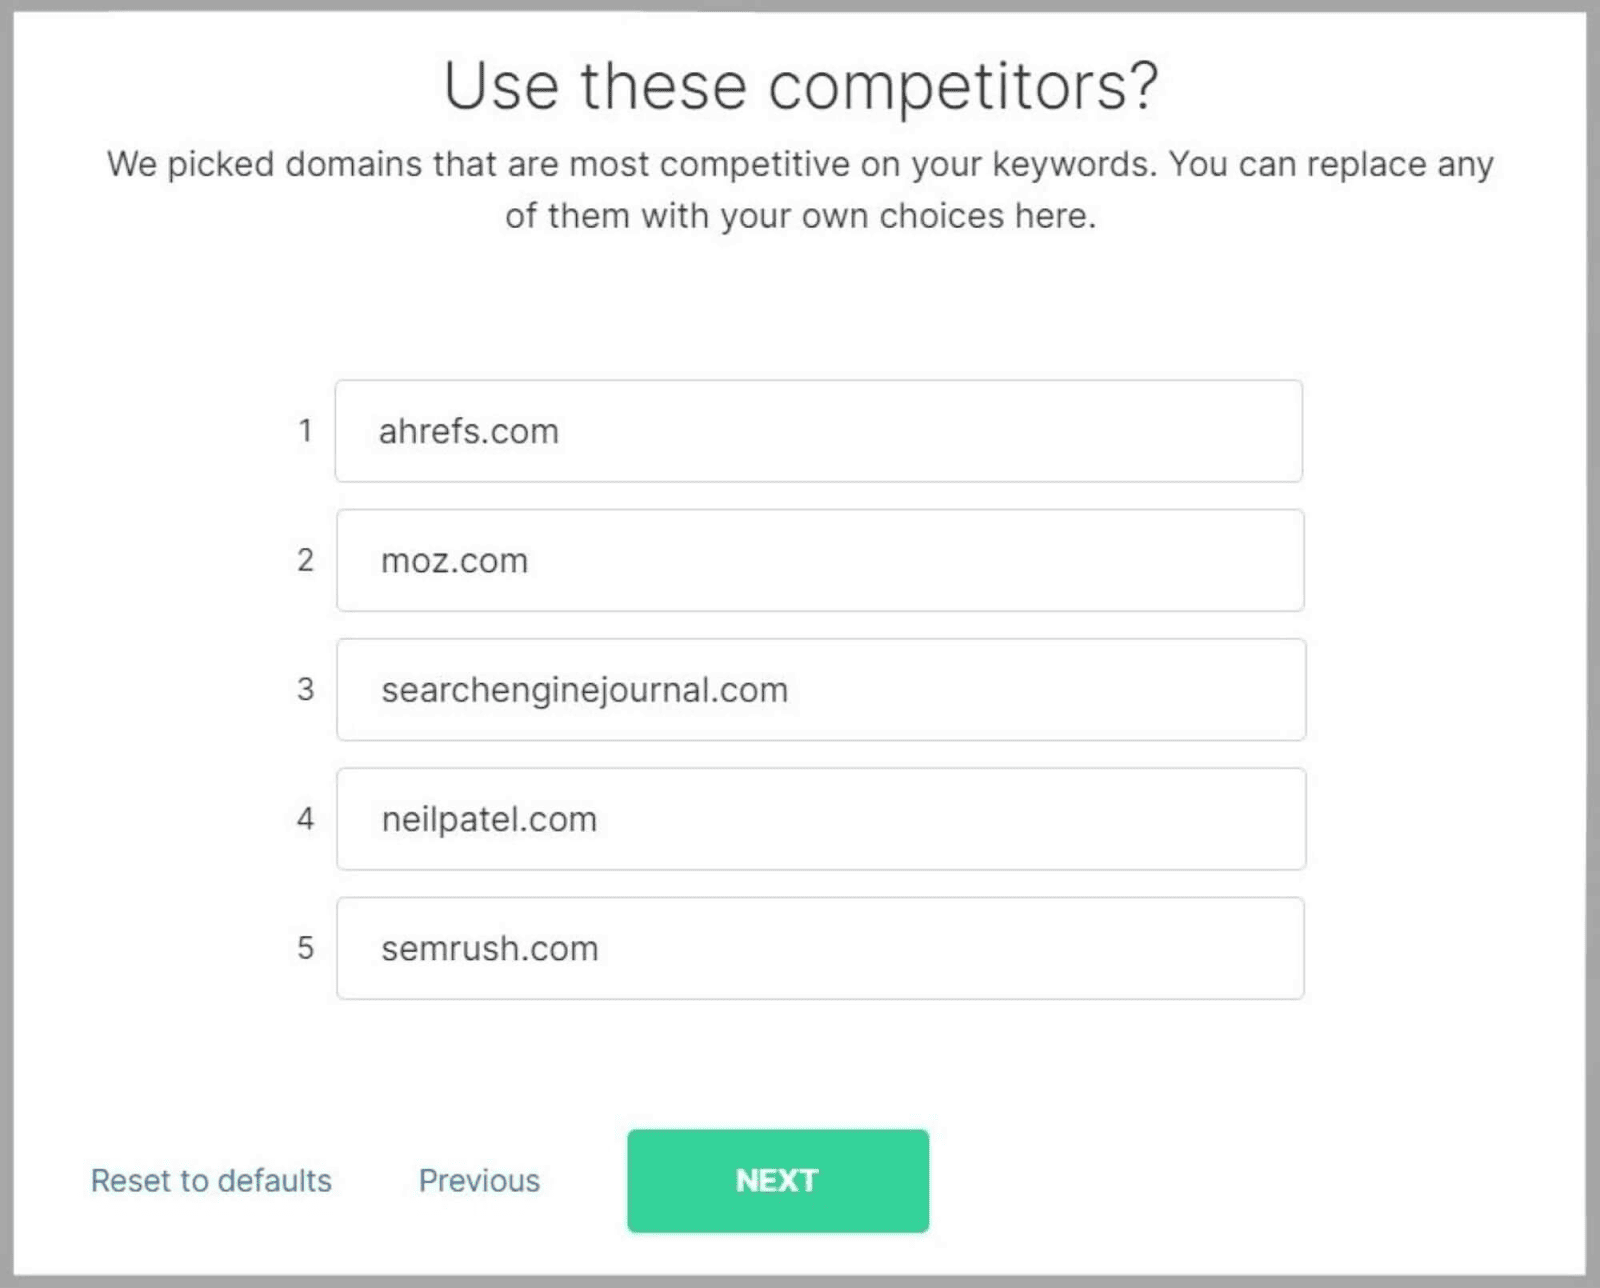Screen dimensions: 1600x1288
Task: Restore default competitor domains
Action: (211, 1181)
